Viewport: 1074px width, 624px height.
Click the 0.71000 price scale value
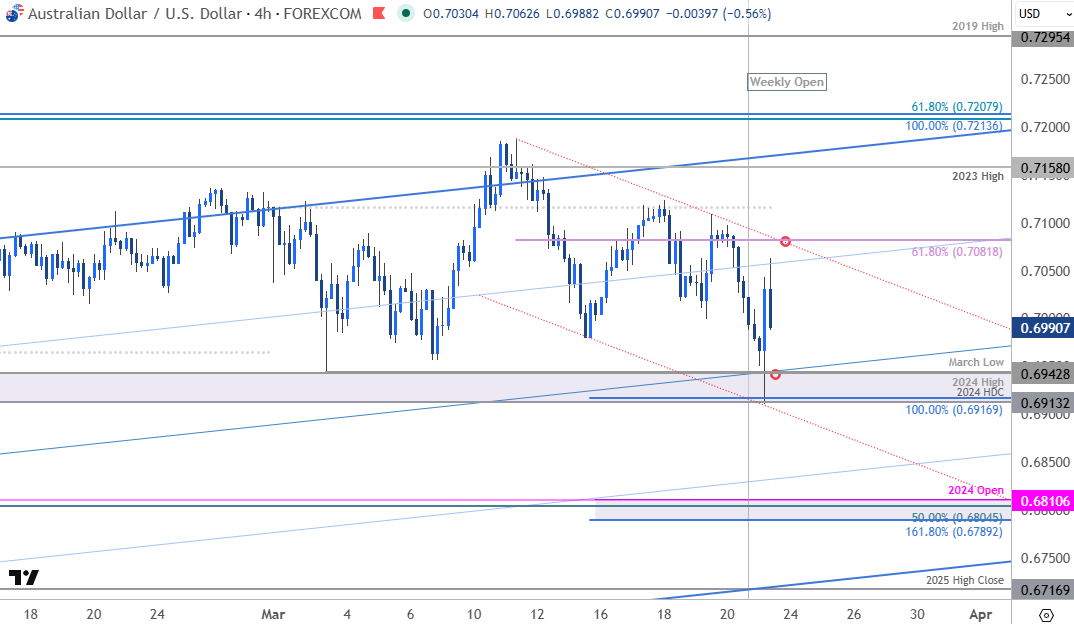1045,223
